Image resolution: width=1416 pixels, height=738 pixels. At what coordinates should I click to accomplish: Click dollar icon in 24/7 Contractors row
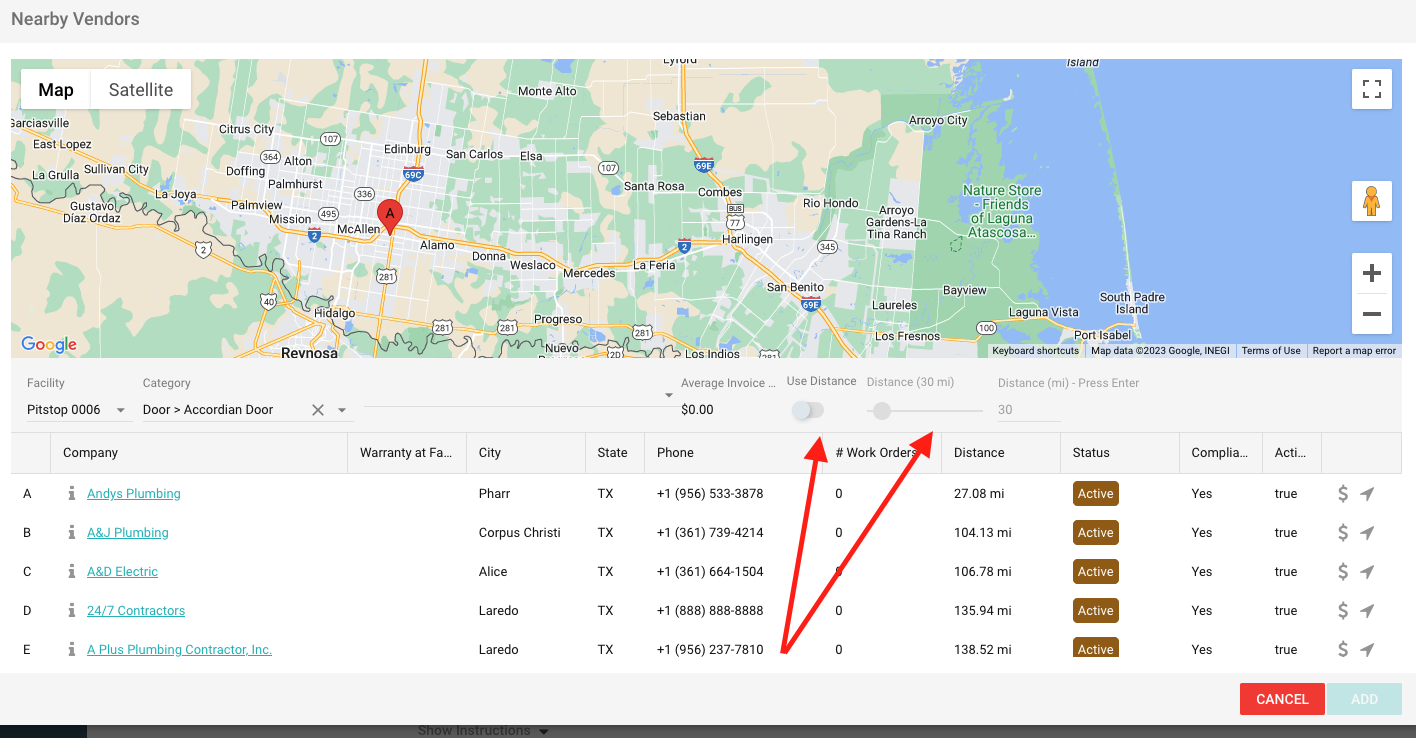pos(1343,611)
